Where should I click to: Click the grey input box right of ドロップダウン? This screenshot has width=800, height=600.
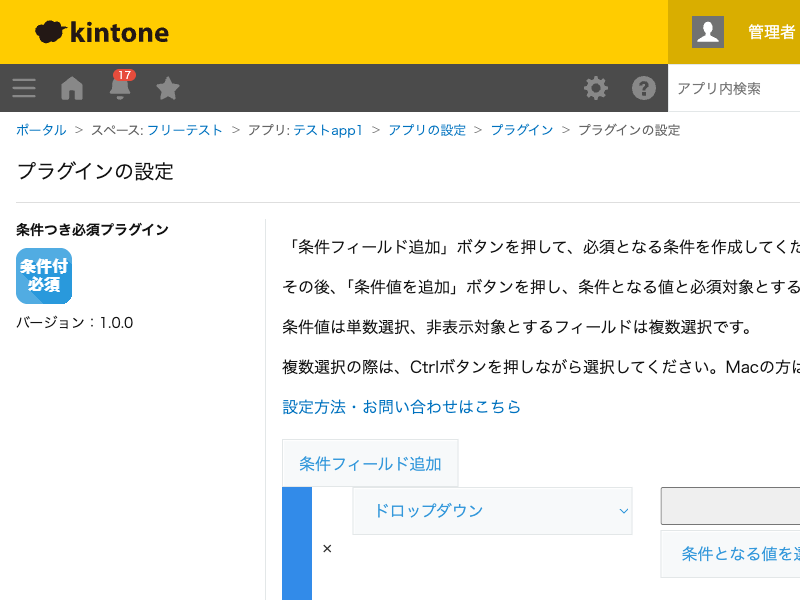click(731, 506)
